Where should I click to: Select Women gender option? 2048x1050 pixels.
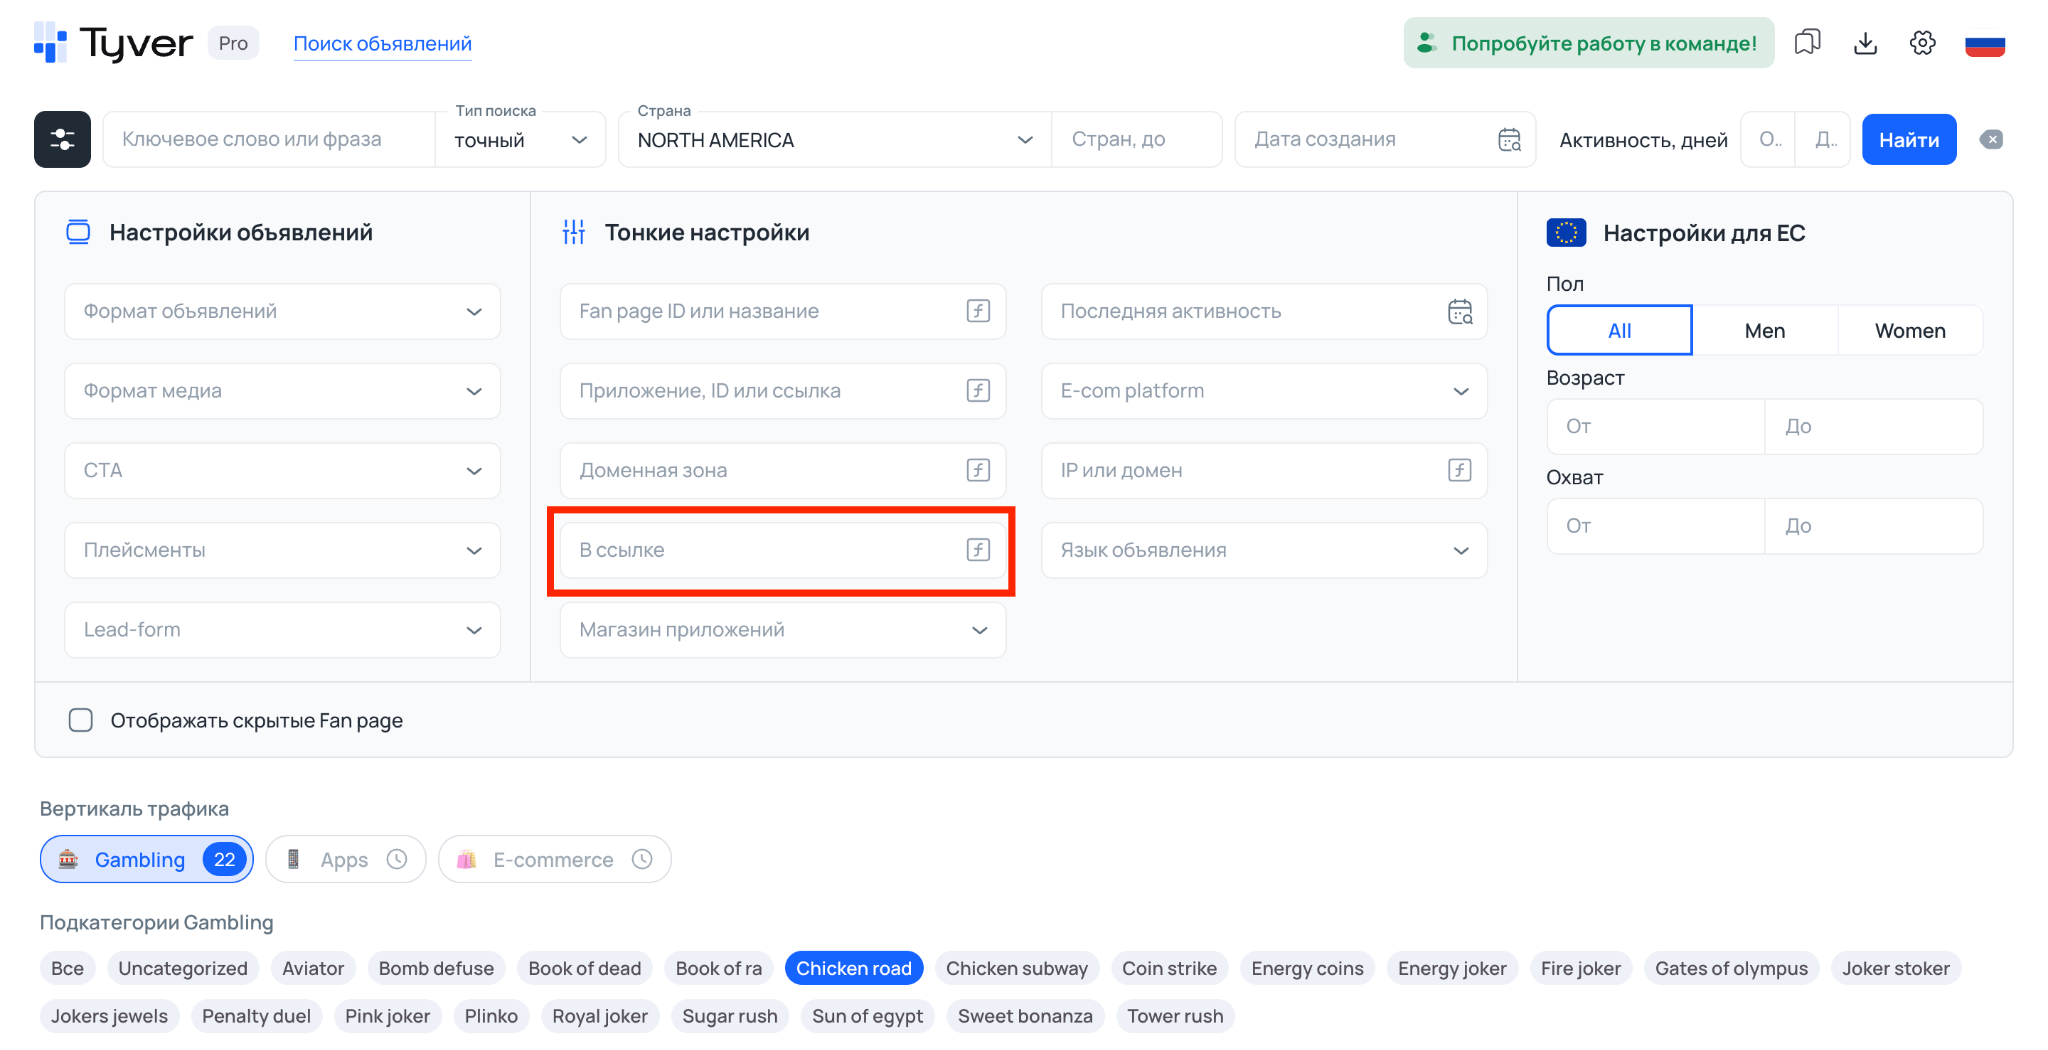[1909, 330]
